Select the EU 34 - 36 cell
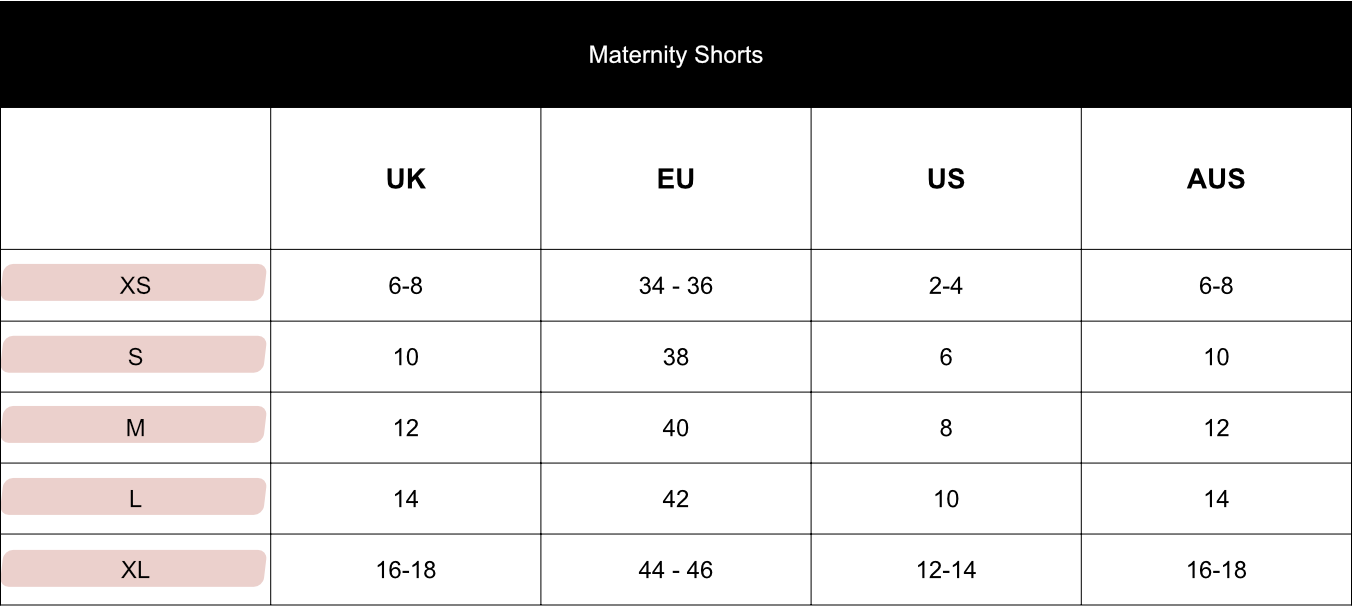1352x606 pixels. pyautogui.click(x=676, y=286)
